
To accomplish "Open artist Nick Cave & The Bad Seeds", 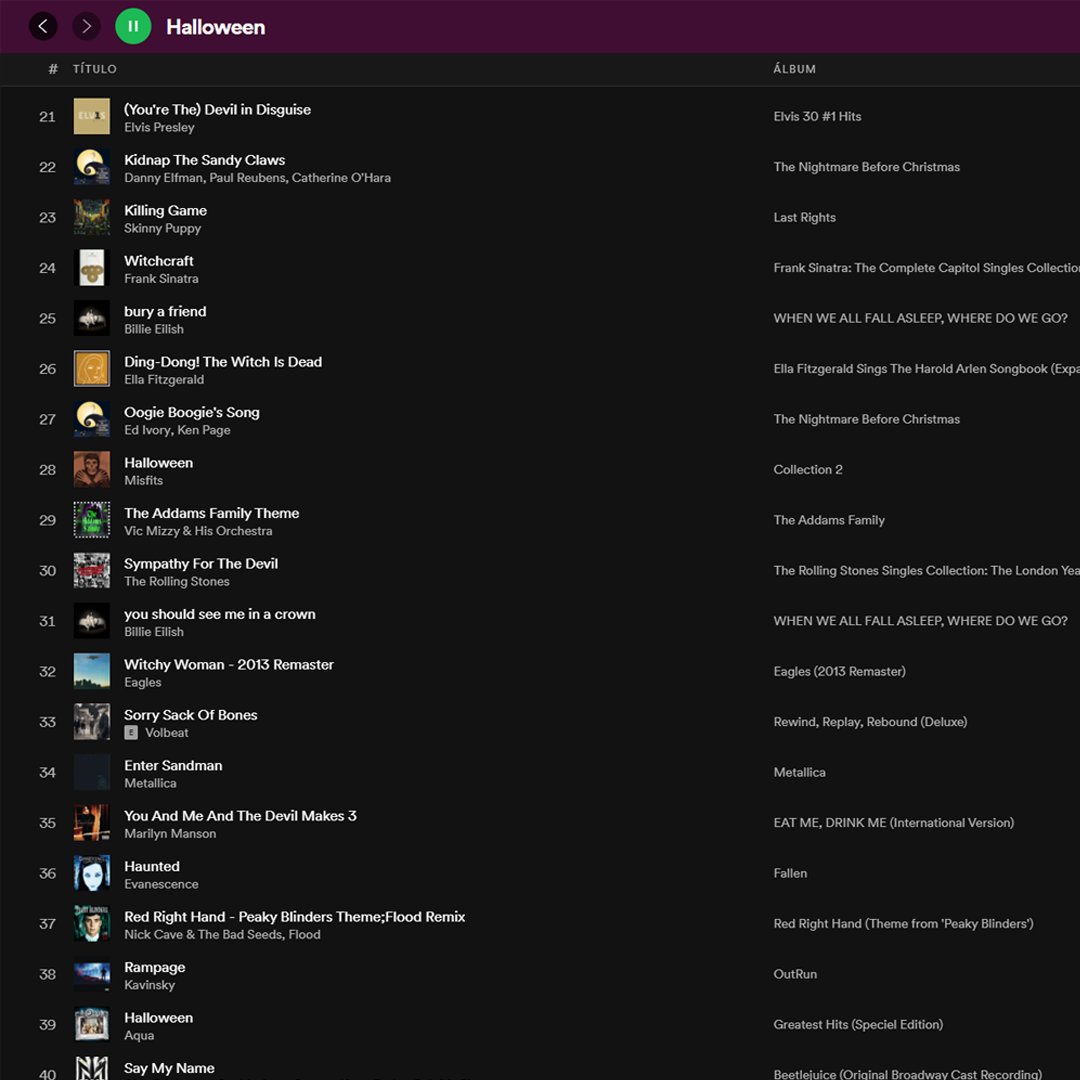I will coord(203,934).
